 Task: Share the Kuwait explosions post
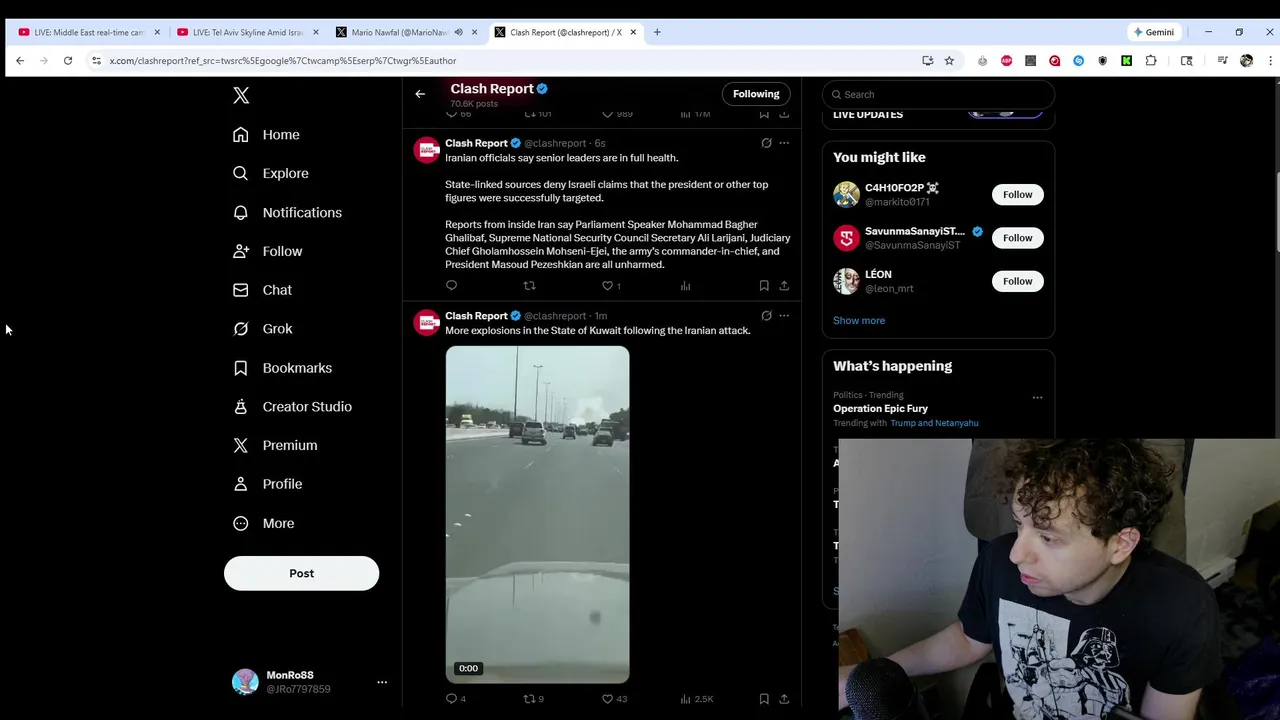click(784, 699)
